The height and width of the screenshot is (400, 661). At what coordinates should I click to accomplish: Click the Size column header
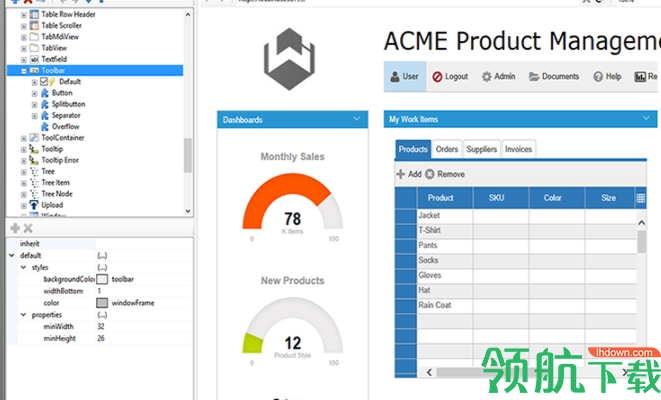610,198
